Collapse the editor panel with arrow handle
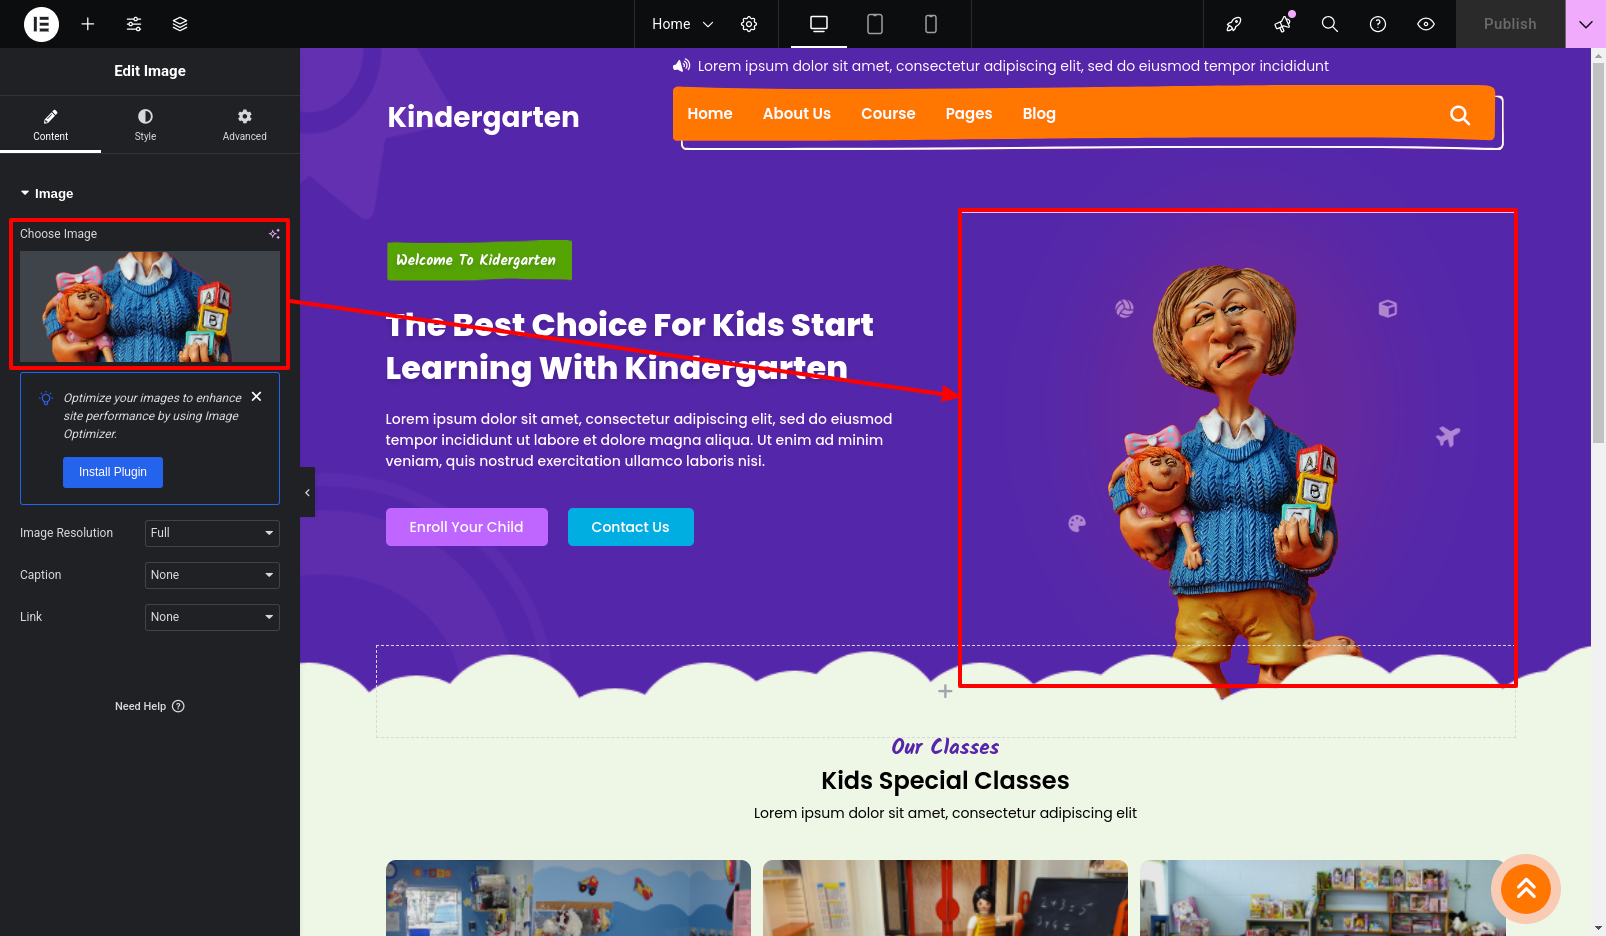 click(x=307, y=492)
